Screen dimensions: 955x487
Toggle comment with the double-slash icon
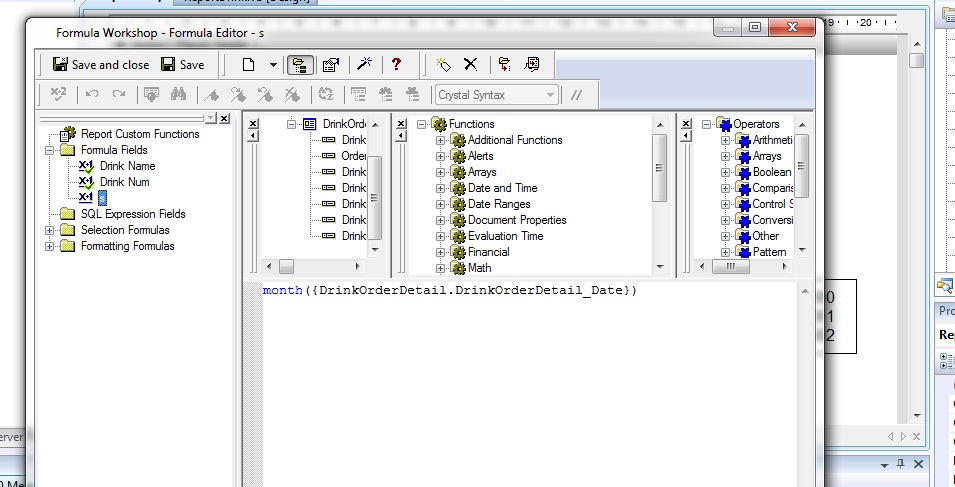576,95
